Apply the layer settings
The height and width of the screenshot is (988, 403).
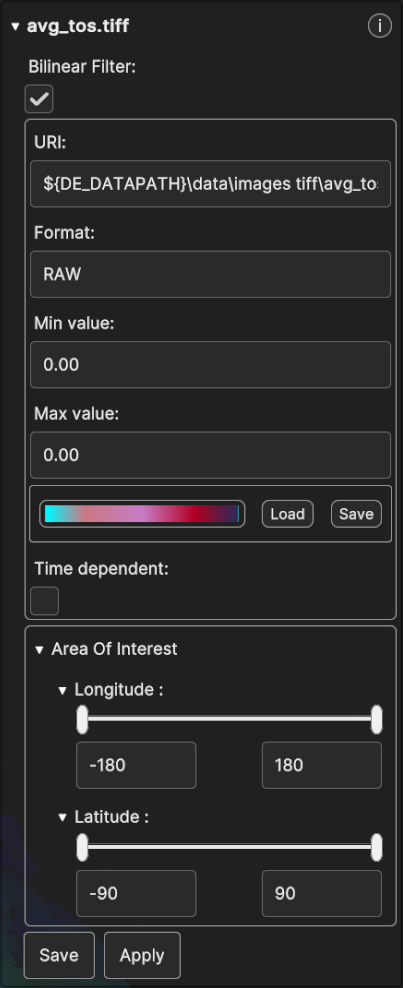tap(142, 955)
